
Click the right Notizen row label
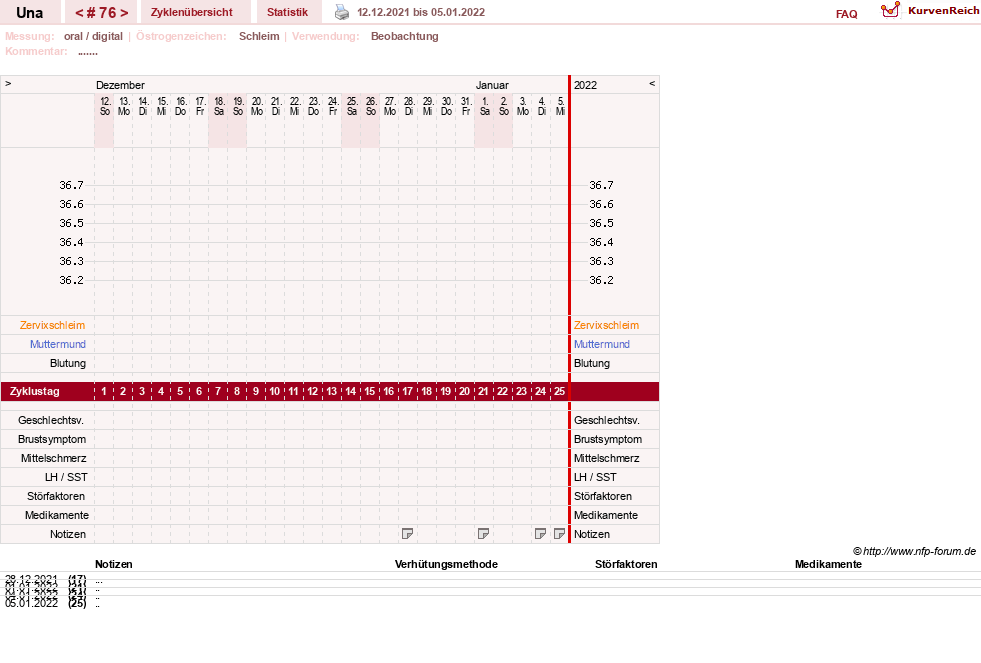point(592,534)
